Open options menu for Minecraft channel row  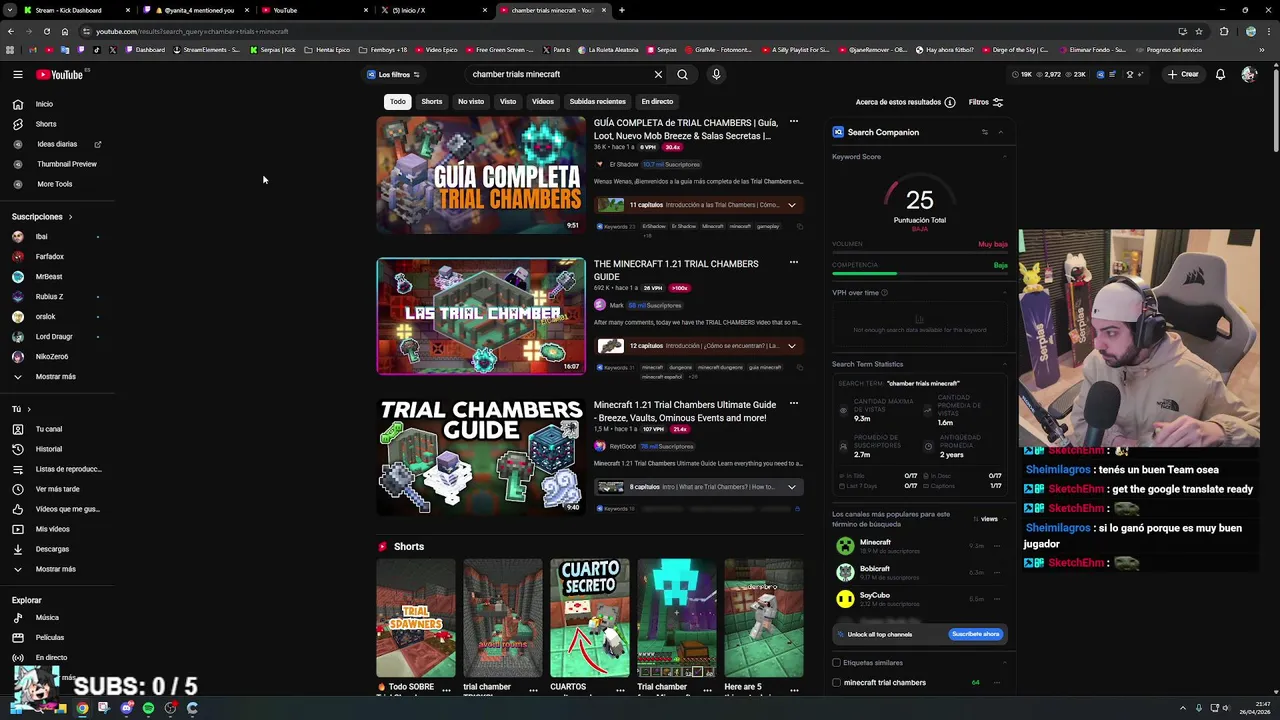click(997, 546)
